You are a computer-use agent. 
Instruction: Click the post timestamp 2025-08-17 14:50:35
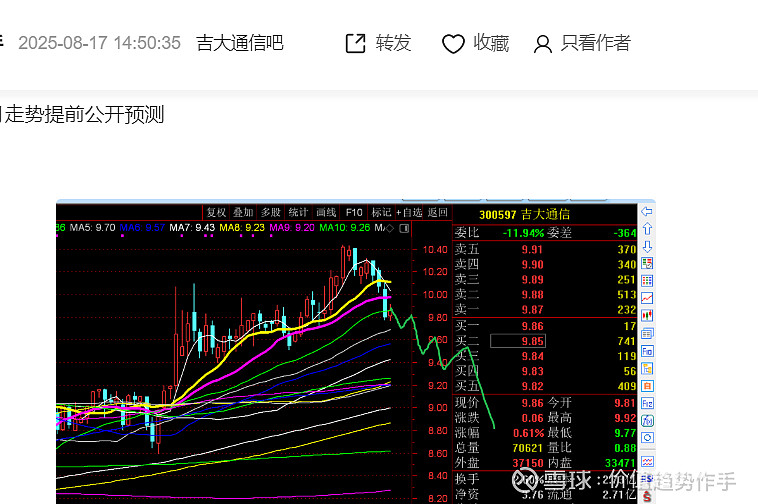(100, 43)
